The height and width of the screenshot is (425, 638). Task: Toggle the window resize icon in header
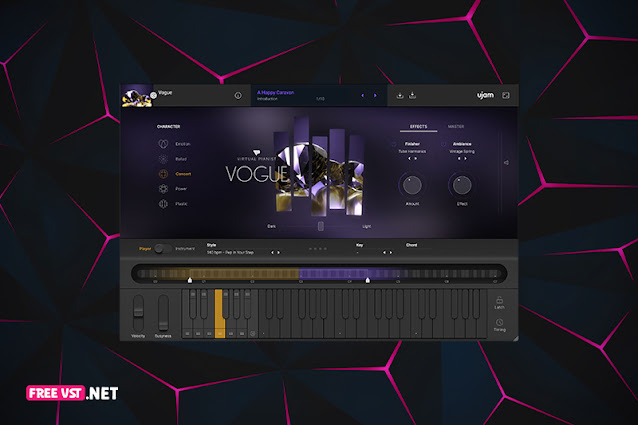506,95
